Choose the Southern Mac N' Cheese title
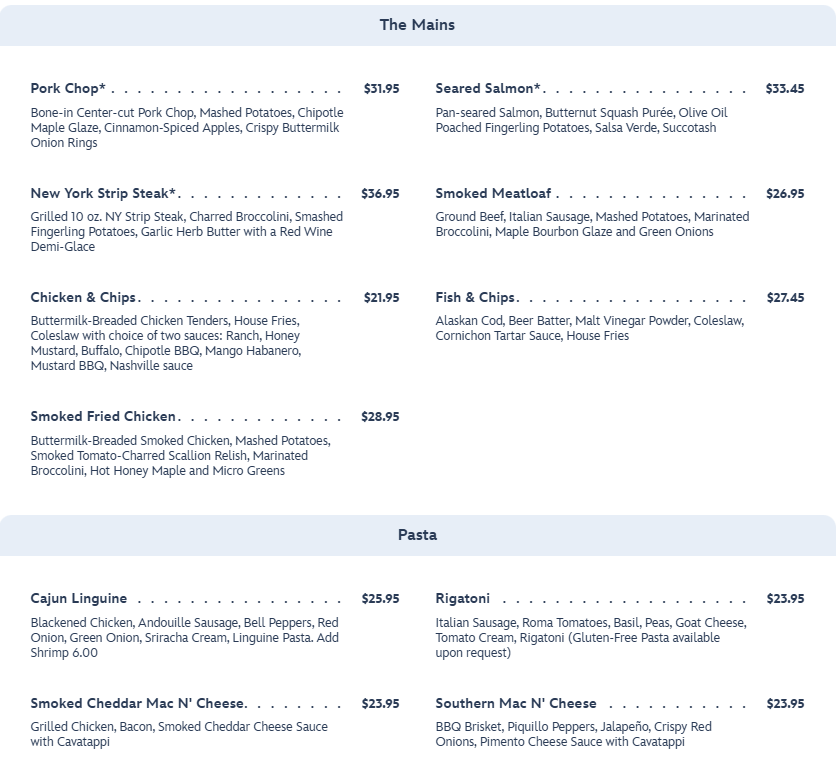 [x=516, y=704]
